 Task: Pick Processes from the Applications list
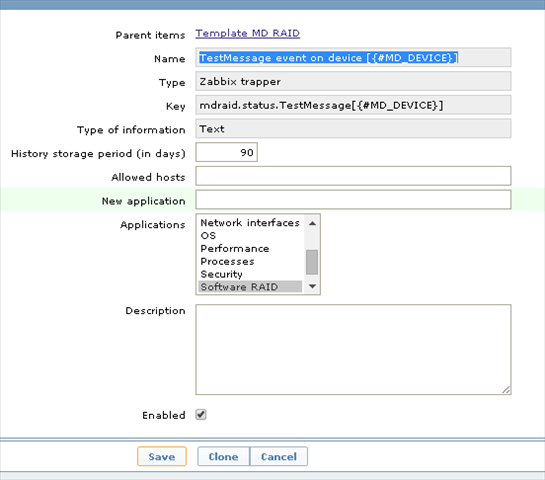[x=250, y=261]
